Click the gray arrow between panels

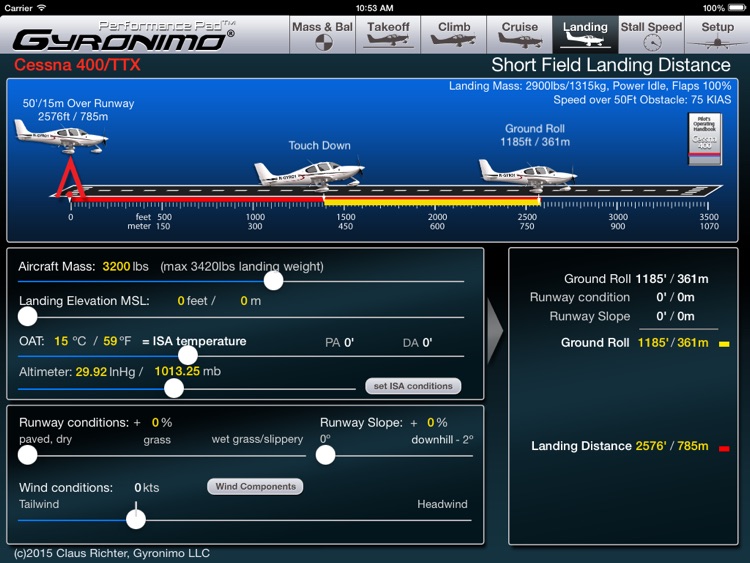[x=495, y=330]
